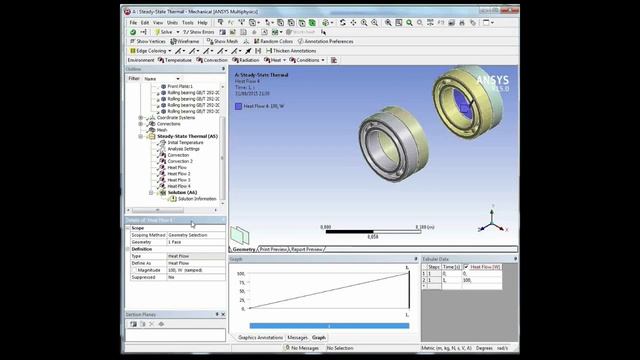
Task: Open the Tools menu
Action: coord(187,23)
